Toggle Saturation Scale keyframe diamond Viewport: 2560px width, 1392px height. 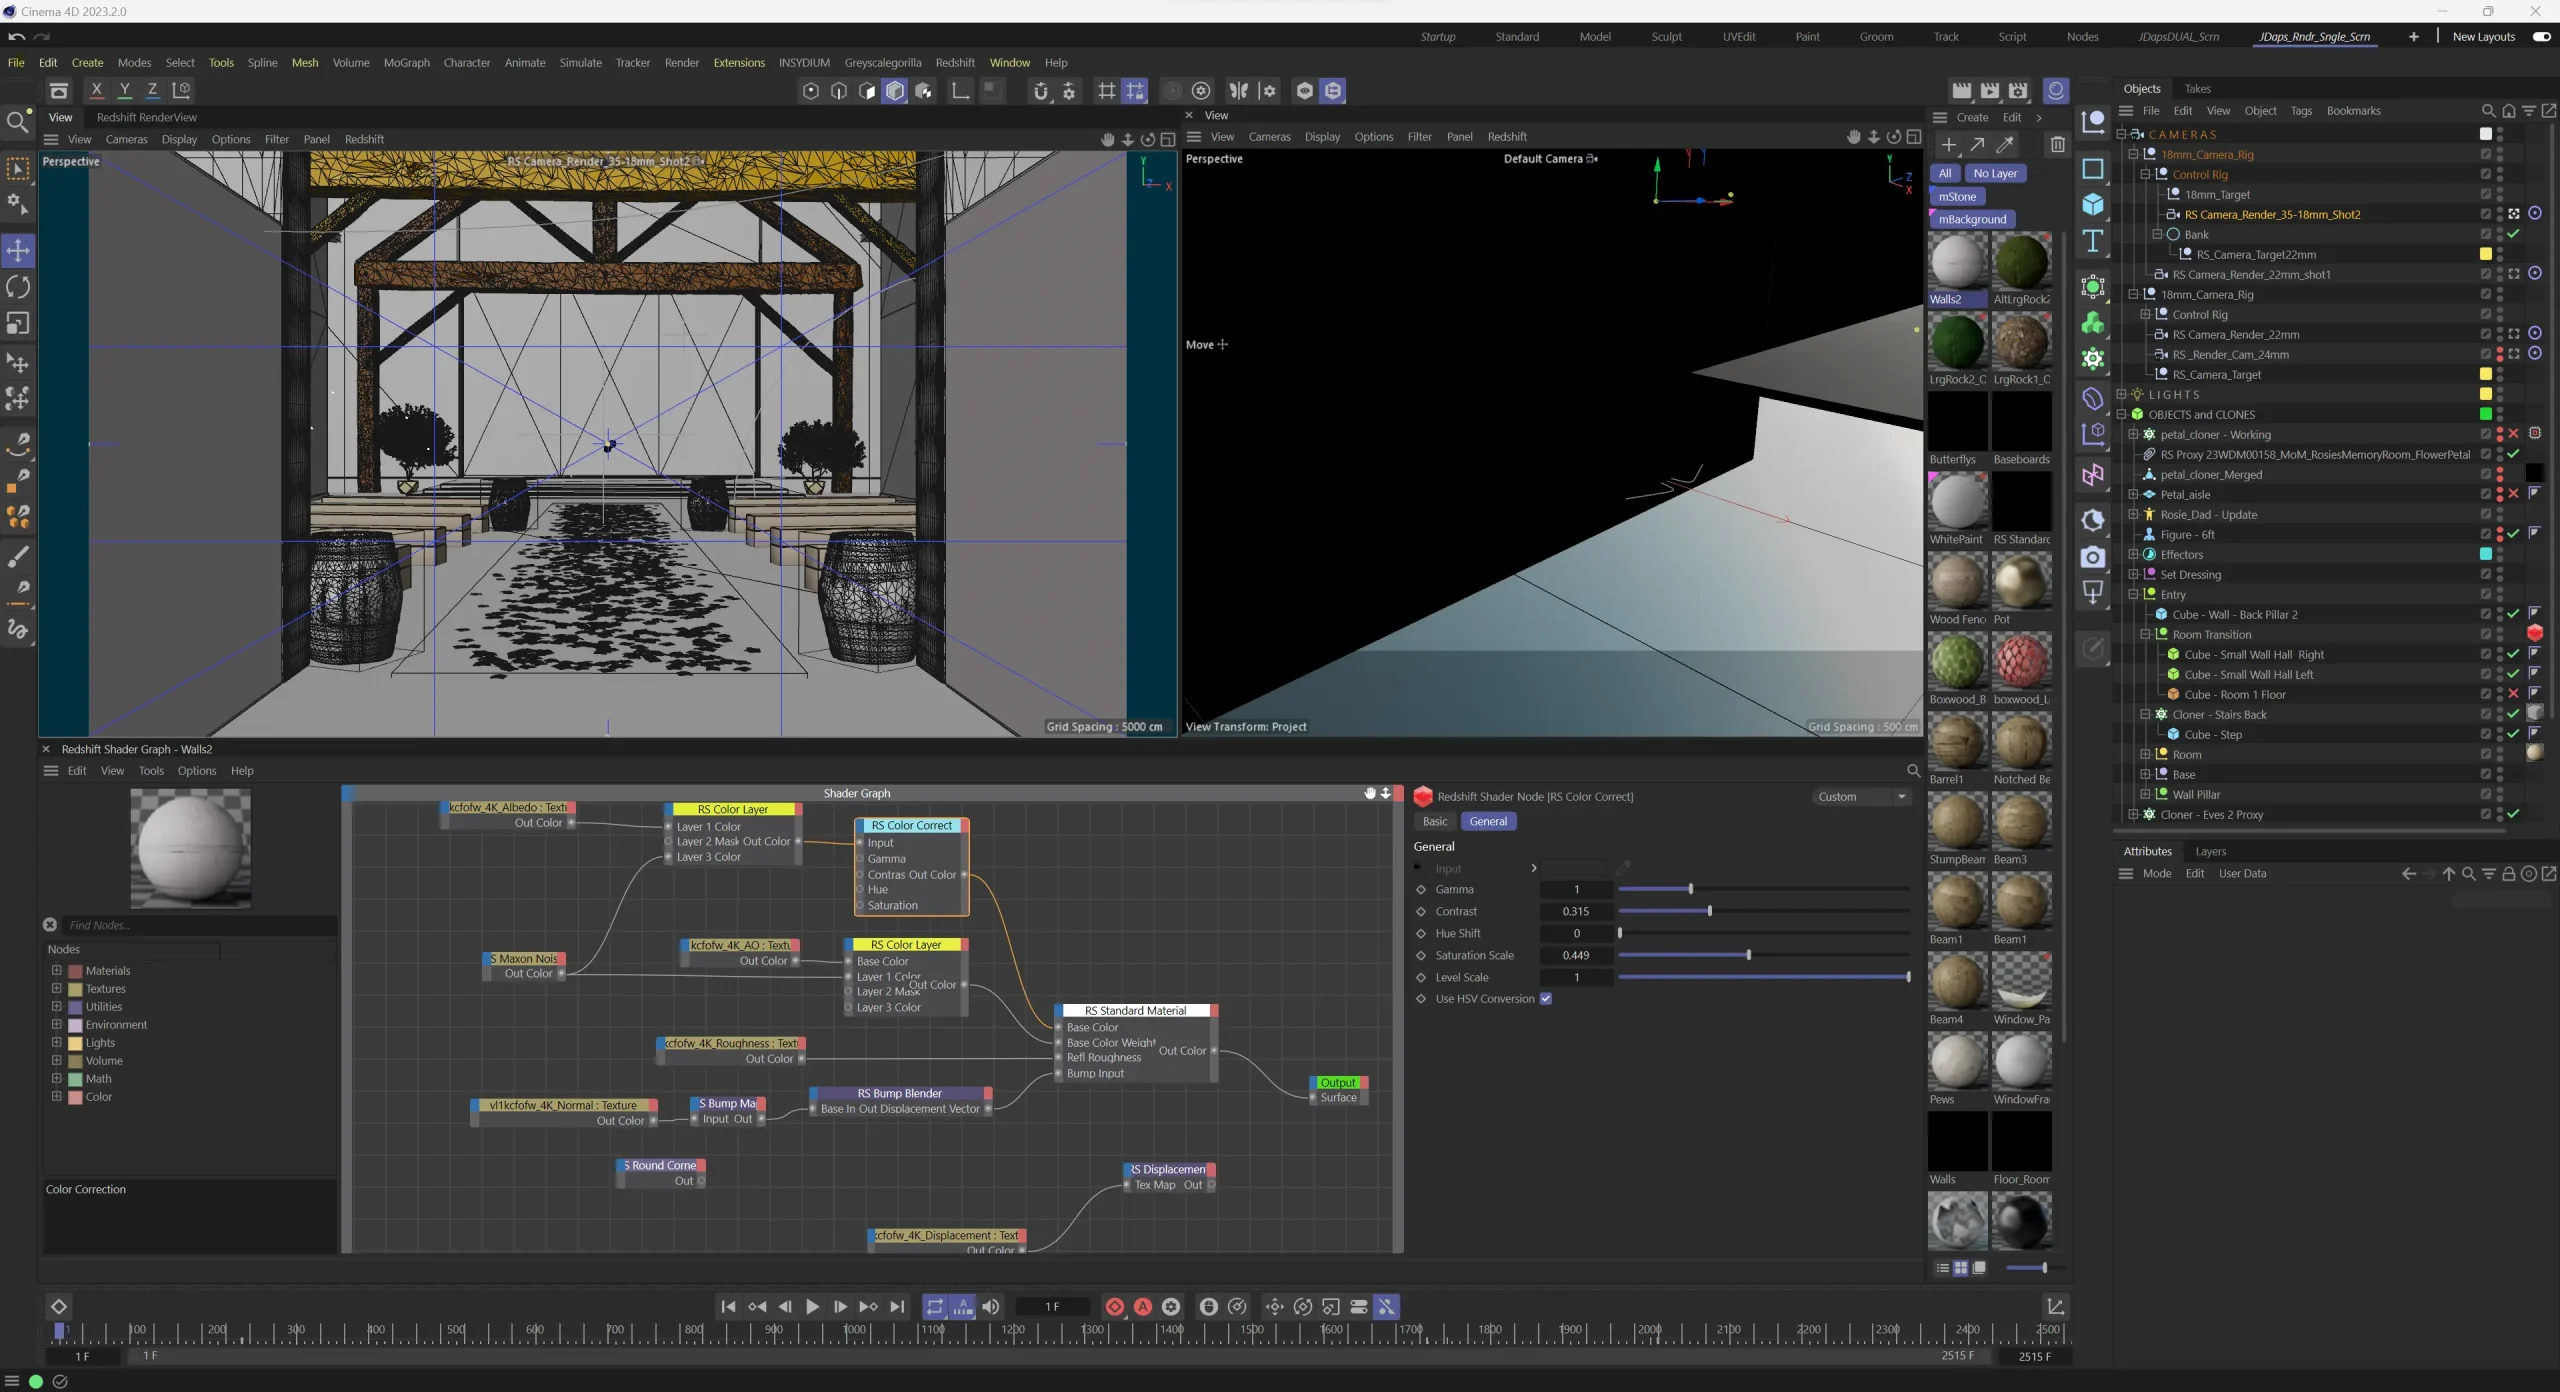click(x=1421, y=956)
